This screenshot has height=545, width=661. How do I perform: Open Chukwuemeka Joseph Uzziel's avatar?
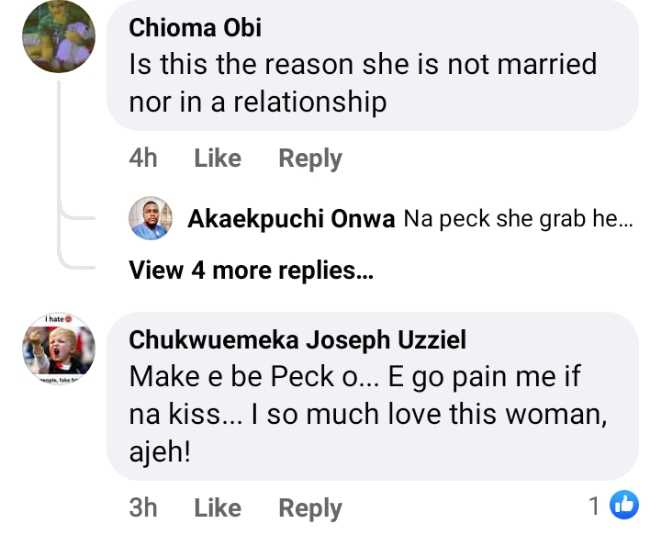coord(59,348)
